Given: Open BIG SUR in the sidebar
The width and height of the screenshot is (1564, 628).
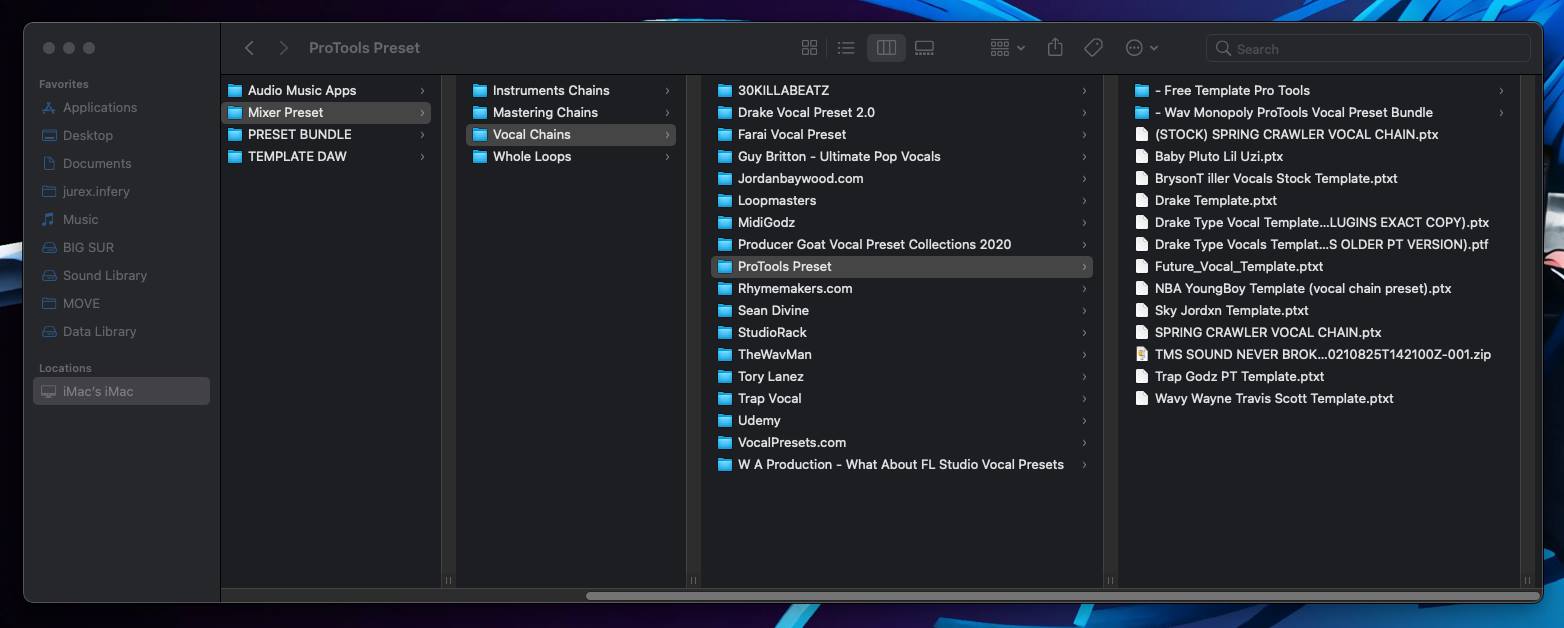Looking at the screenshot, I should 122,247.
